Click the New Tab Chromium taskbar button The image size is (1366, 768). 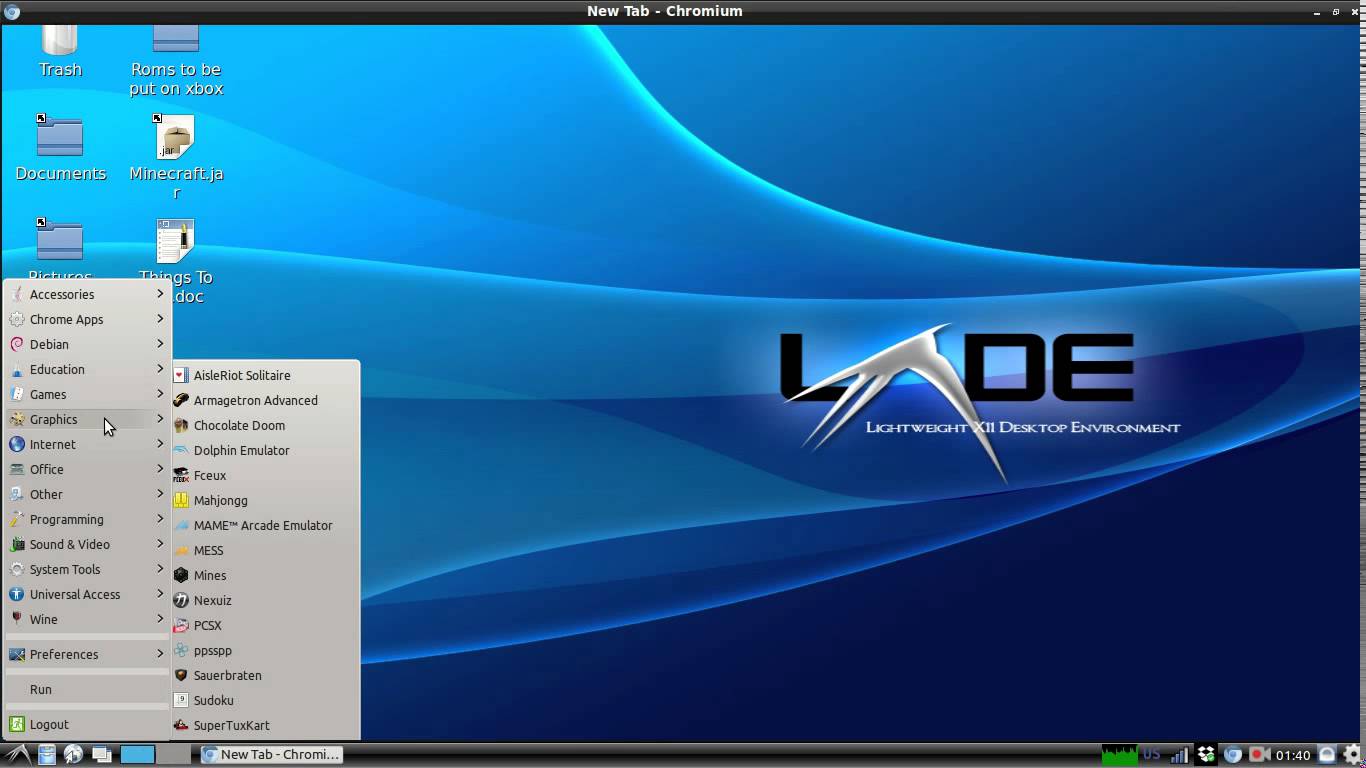(x=271, y=755)
